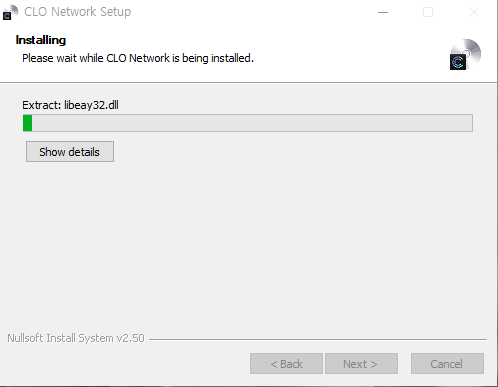
Task: Click the CLO installer icon in title bar
Action: pyautogui.click(x=10, y=12)
